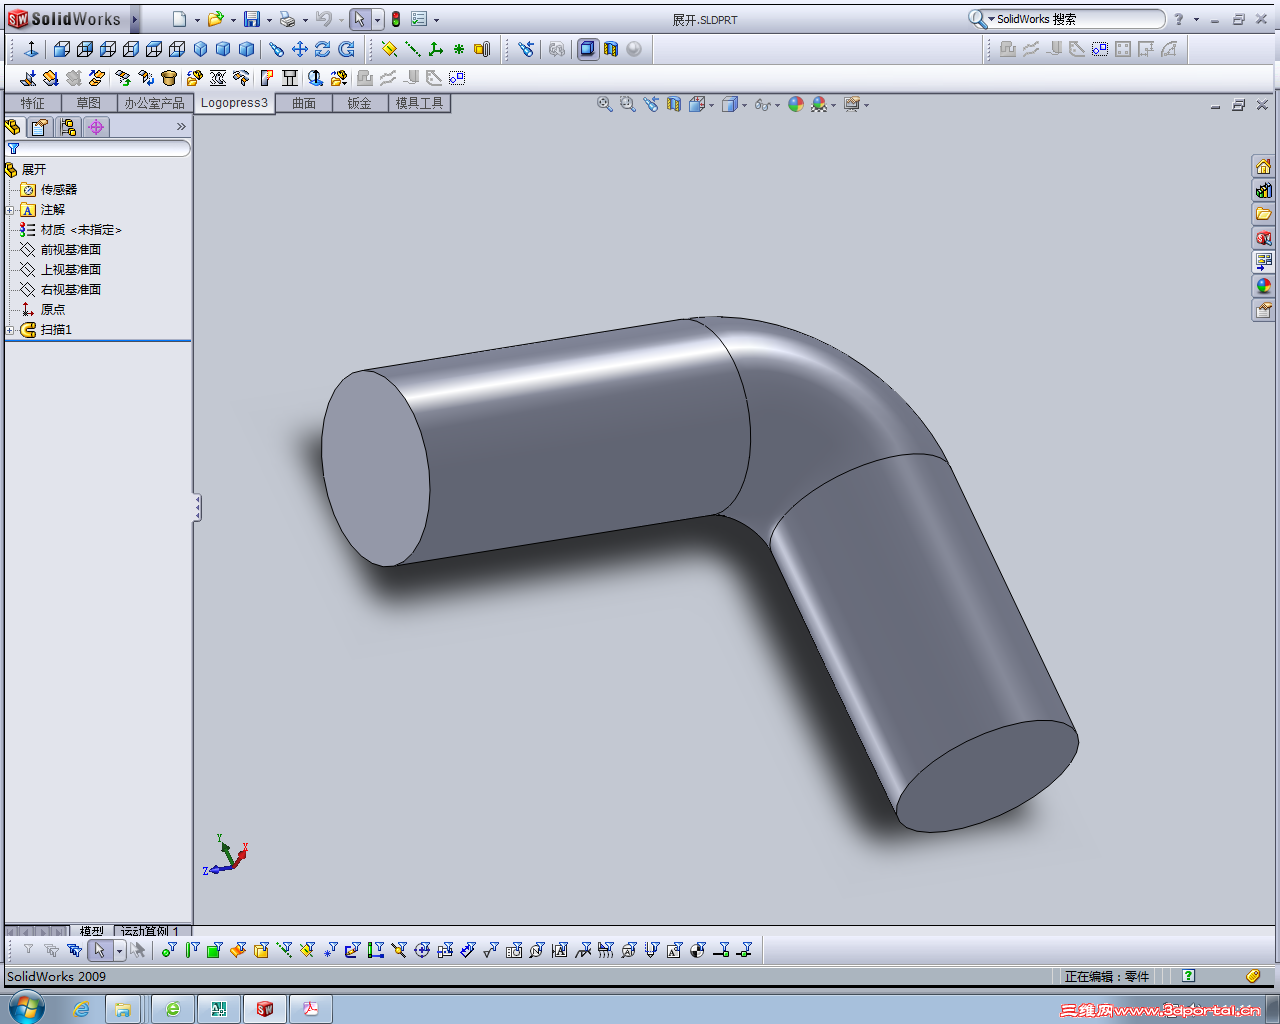This screenshot has width=1280, height=1024.
Task: Open the Custom Properties icon in task pane
Action: (x=1264, y=310)
